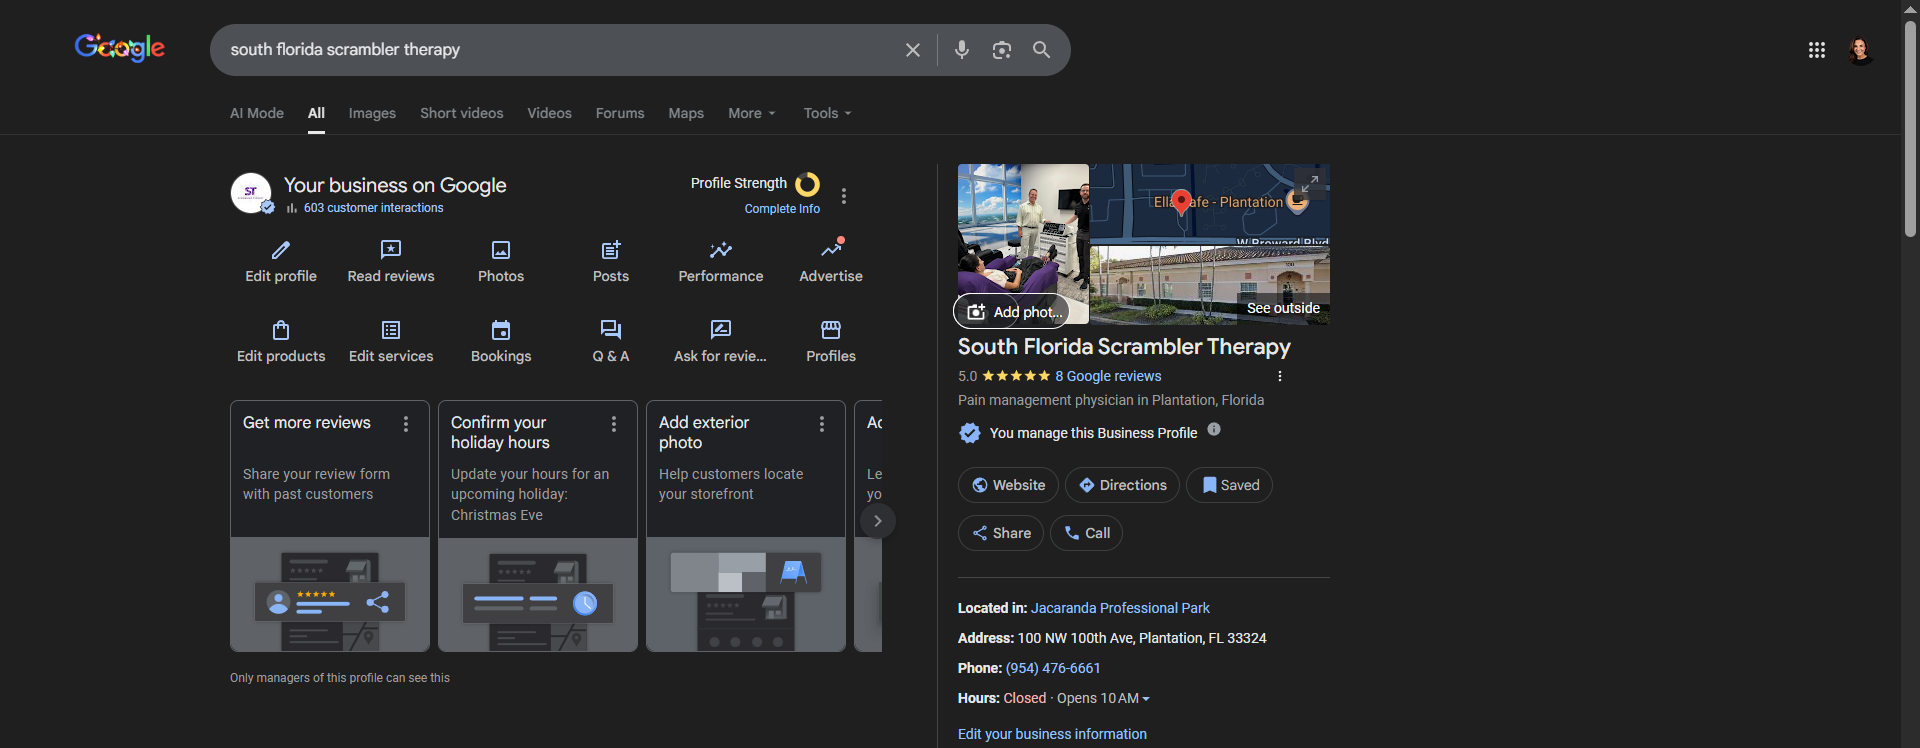
Task: Open Edit profile pencil option
Action: (x=281, y=262)
